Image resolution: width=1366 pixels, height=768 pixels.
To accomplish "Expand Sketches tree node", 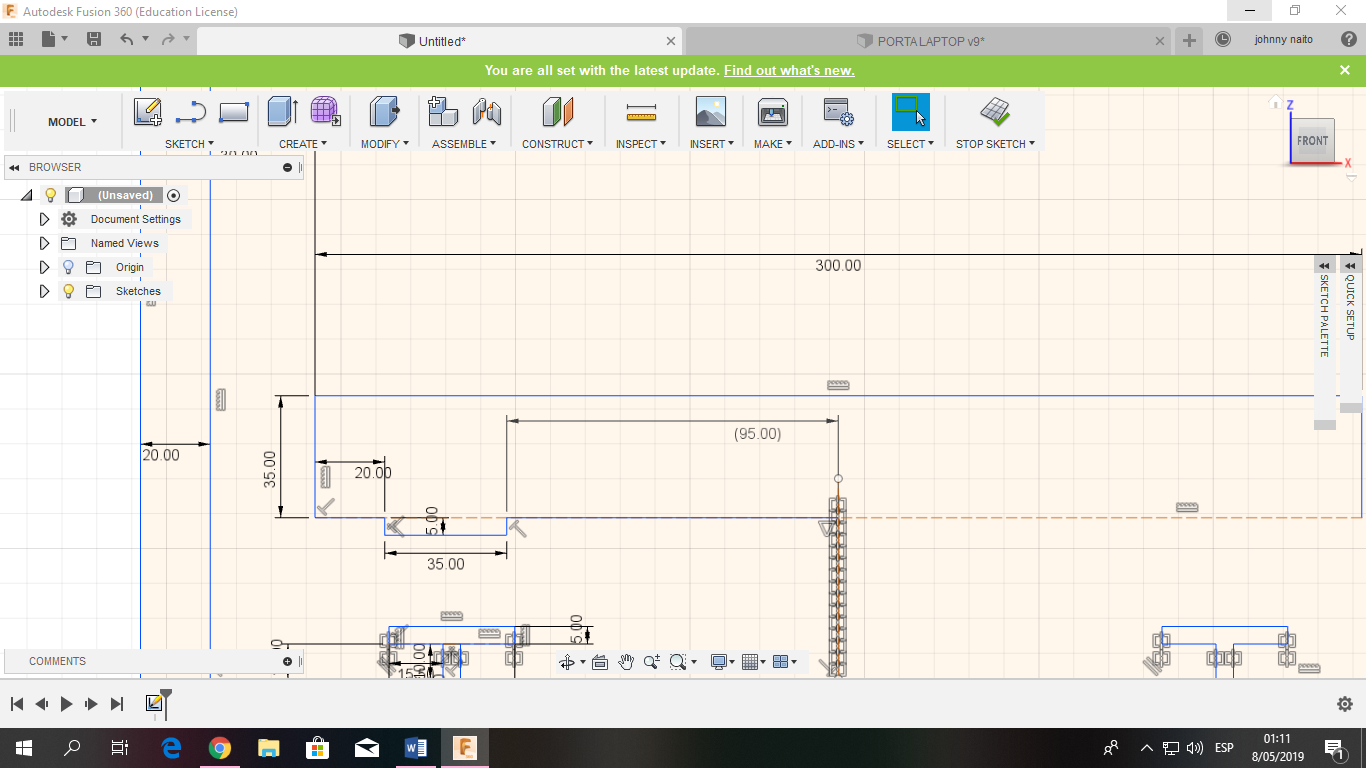I will click(x=44, y=291).
